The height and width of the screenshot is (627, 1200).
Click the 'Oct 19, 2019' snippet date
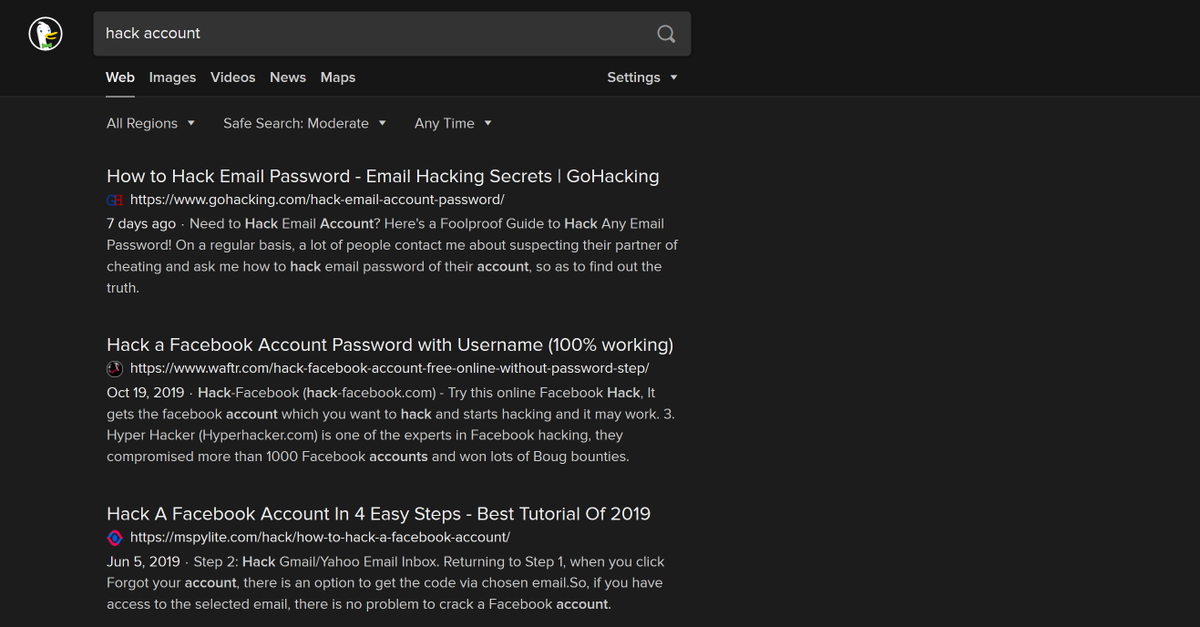pos(146,393)
